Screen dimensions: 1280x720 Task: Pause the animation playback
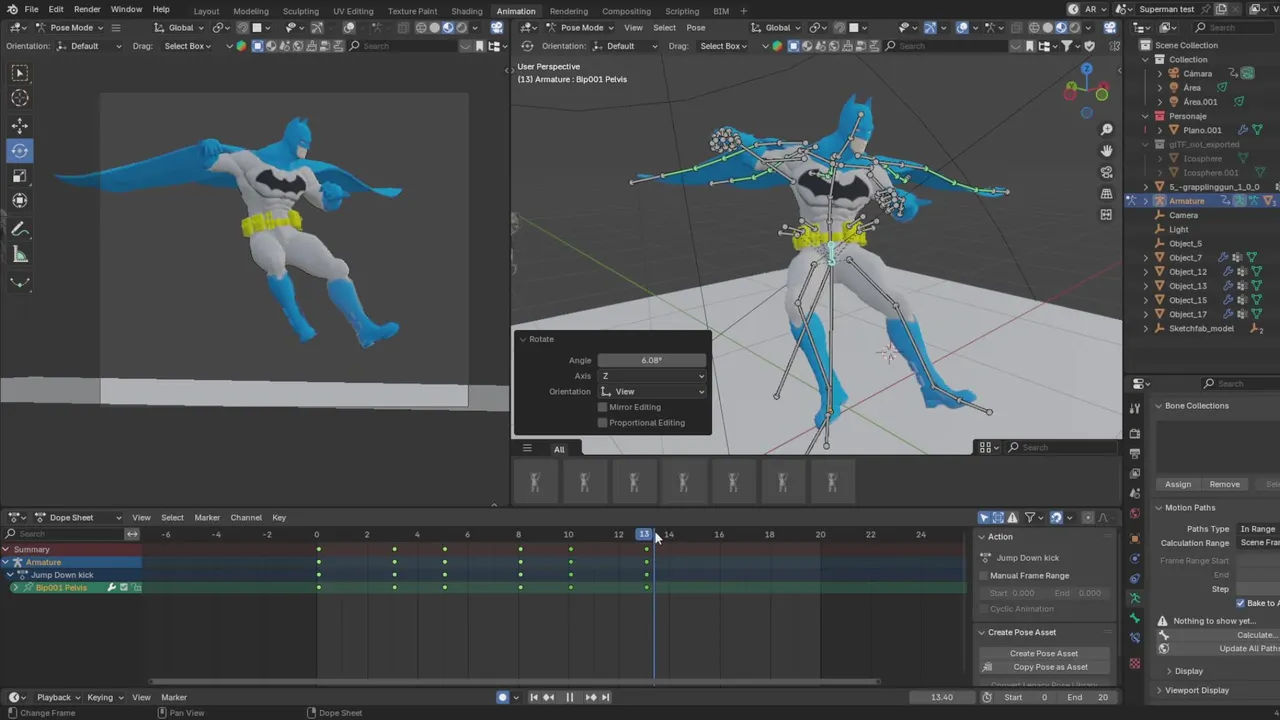pos(569,697)
